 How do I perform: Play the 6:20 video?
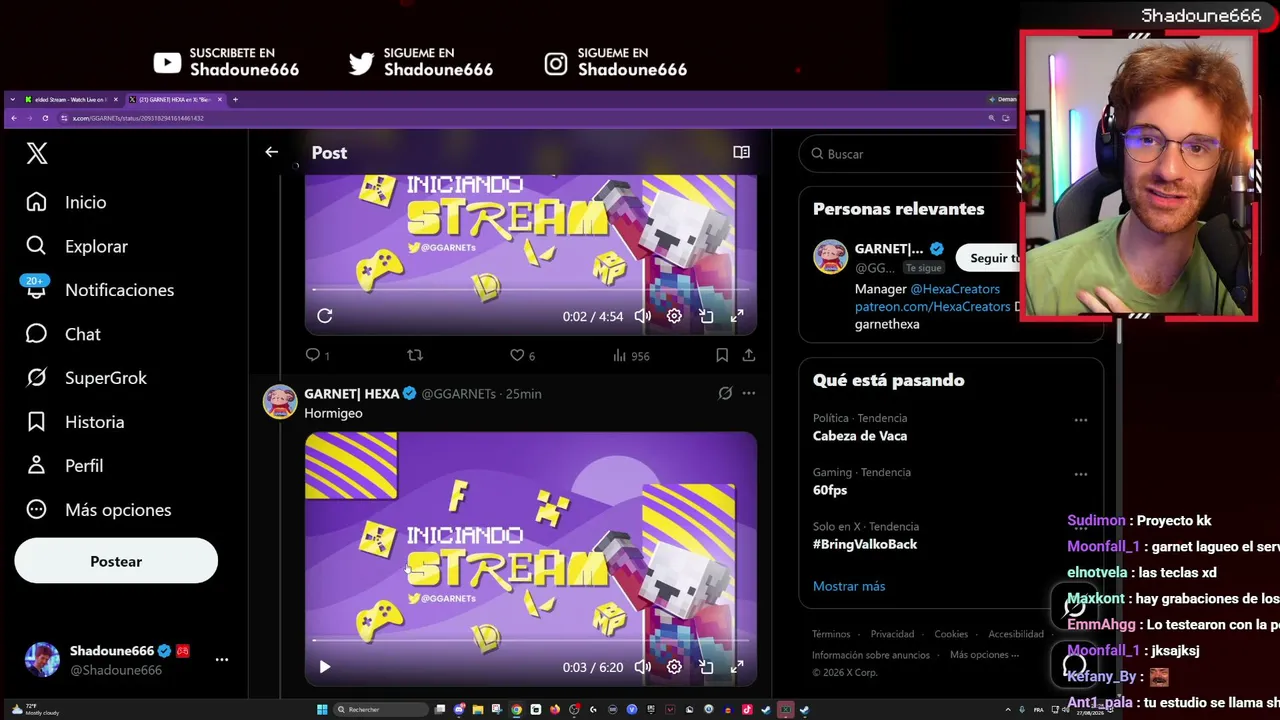point(324,667)
